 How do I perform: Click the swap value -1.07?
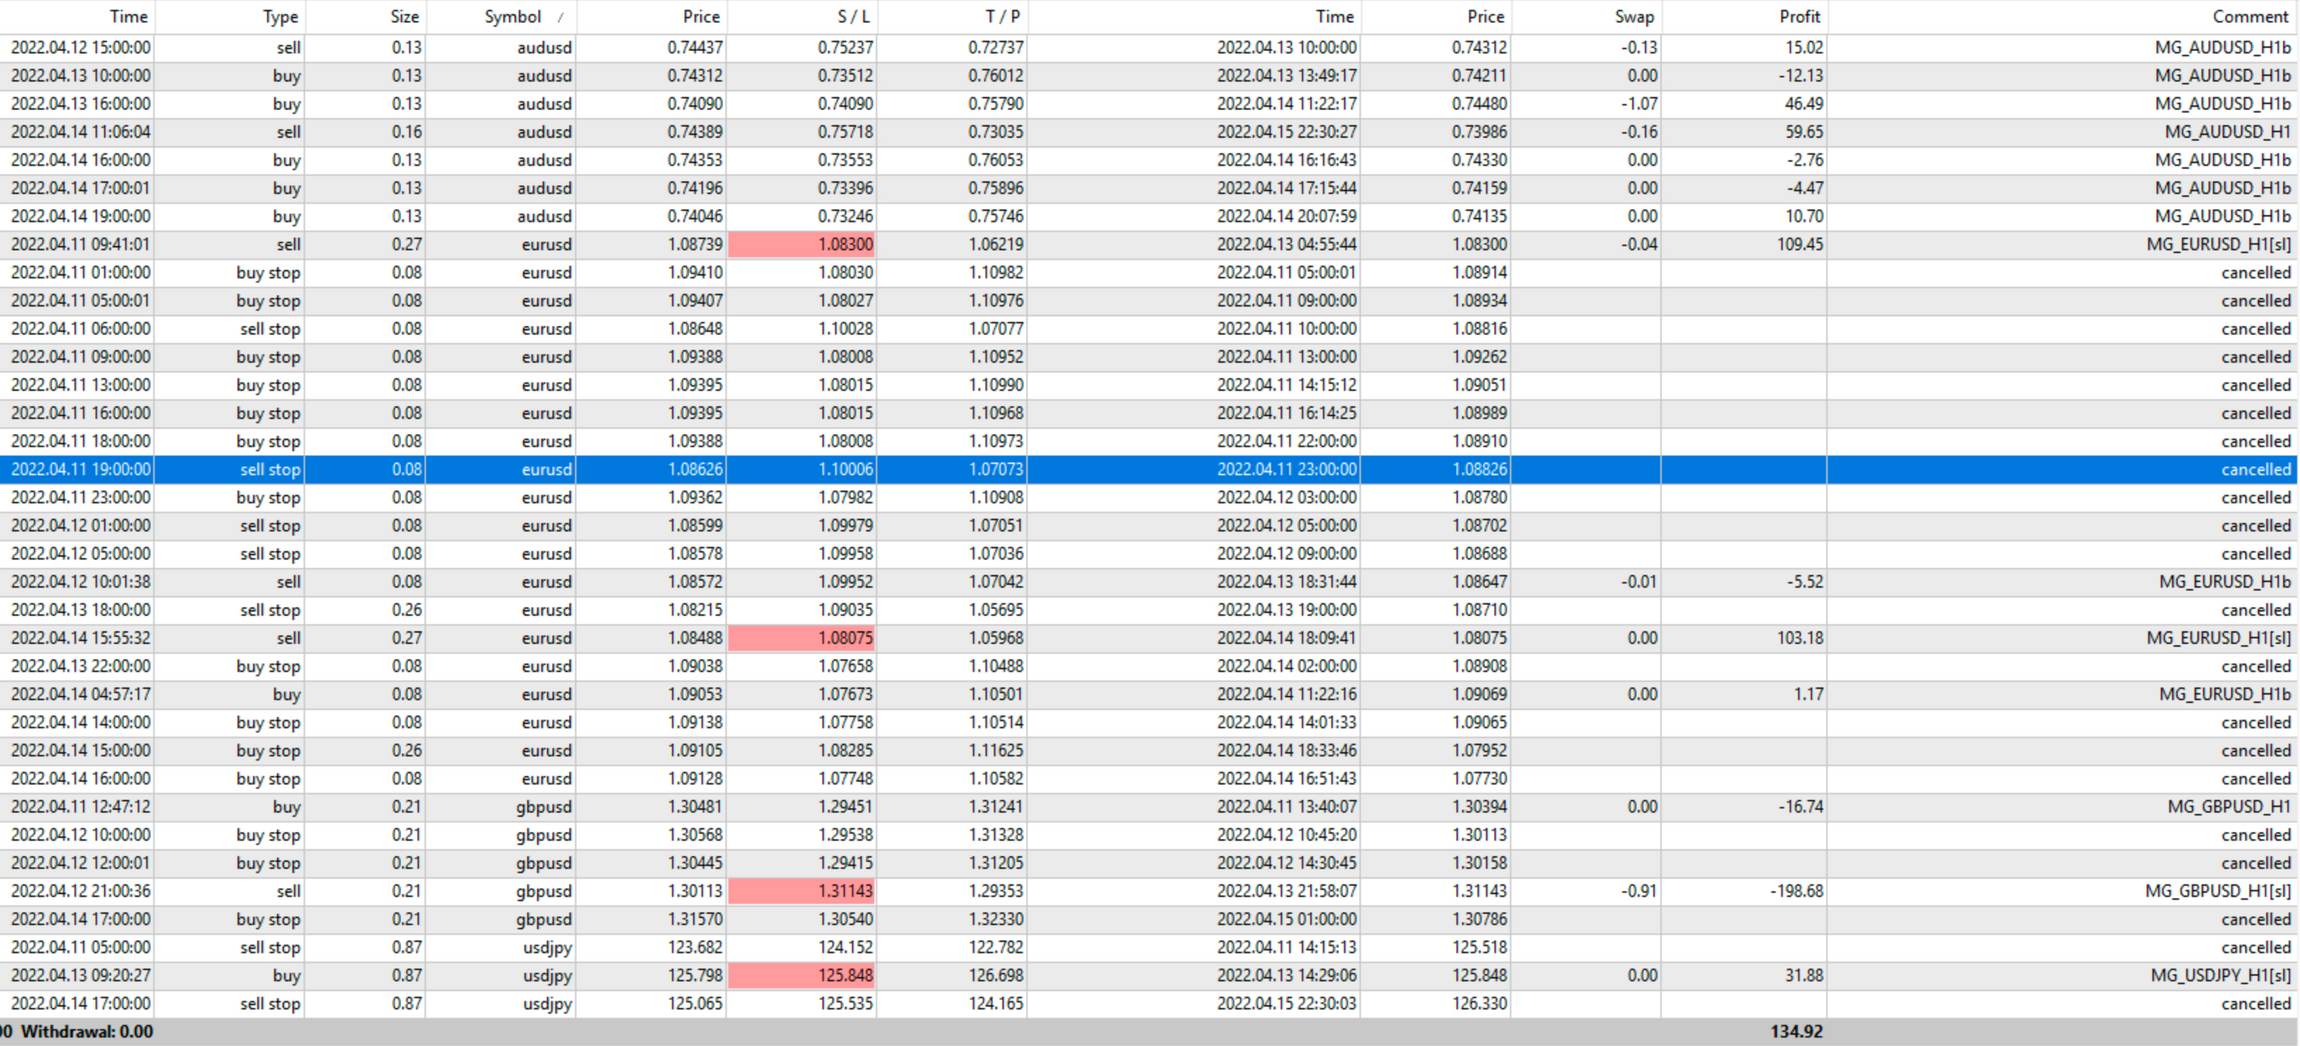pyautogui.click(x=1639, y=104)
